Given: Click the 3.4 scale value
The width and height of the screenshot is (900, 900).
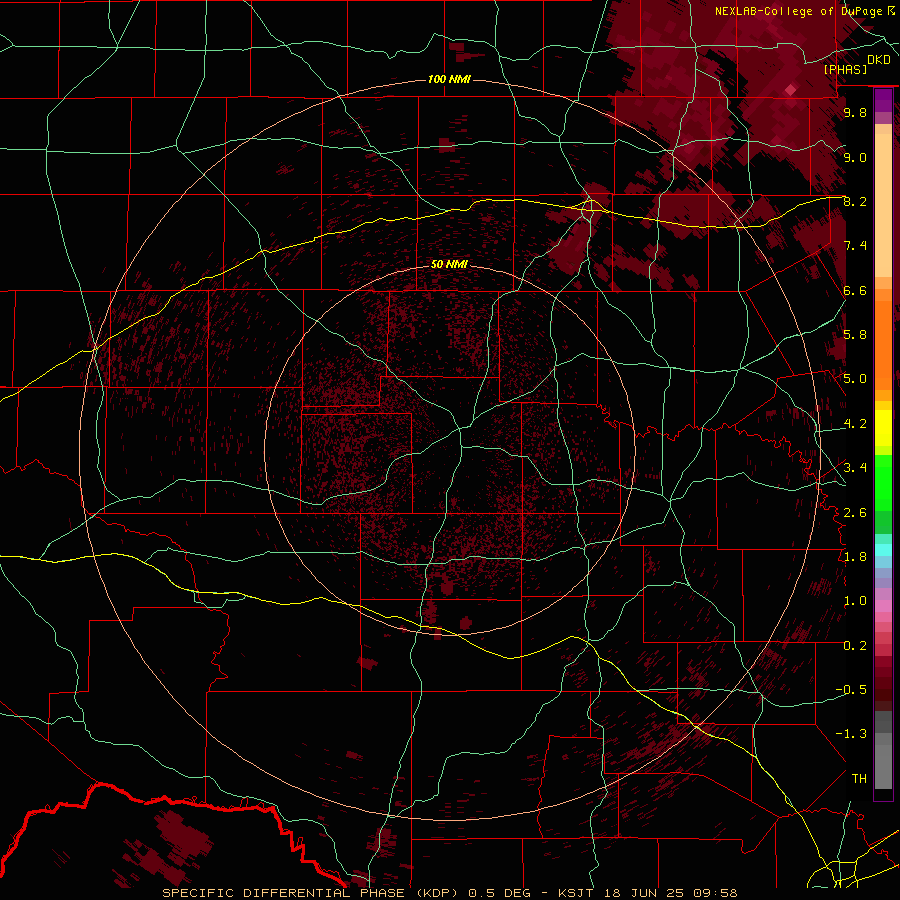Looking at the screenshot, I should (855, 468).
